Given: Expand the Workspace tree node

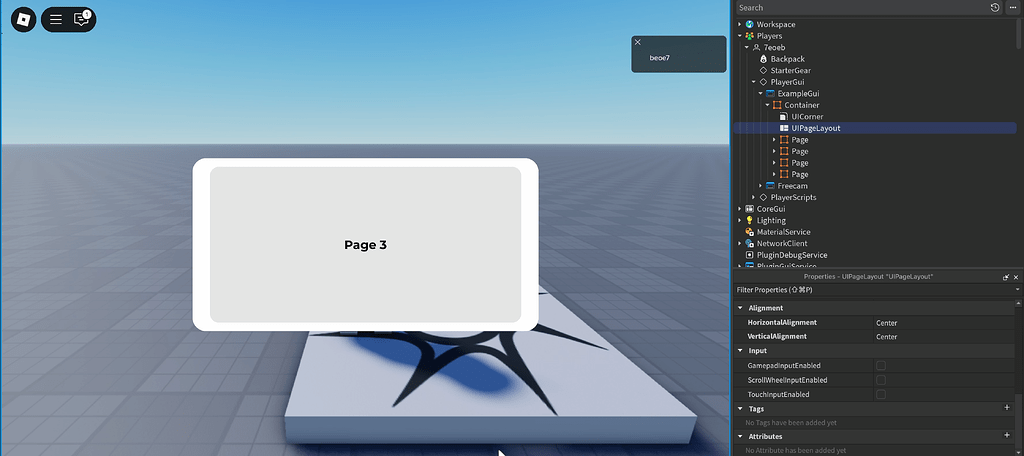Looking at the screenshot, I should click(x=740, y=24).
